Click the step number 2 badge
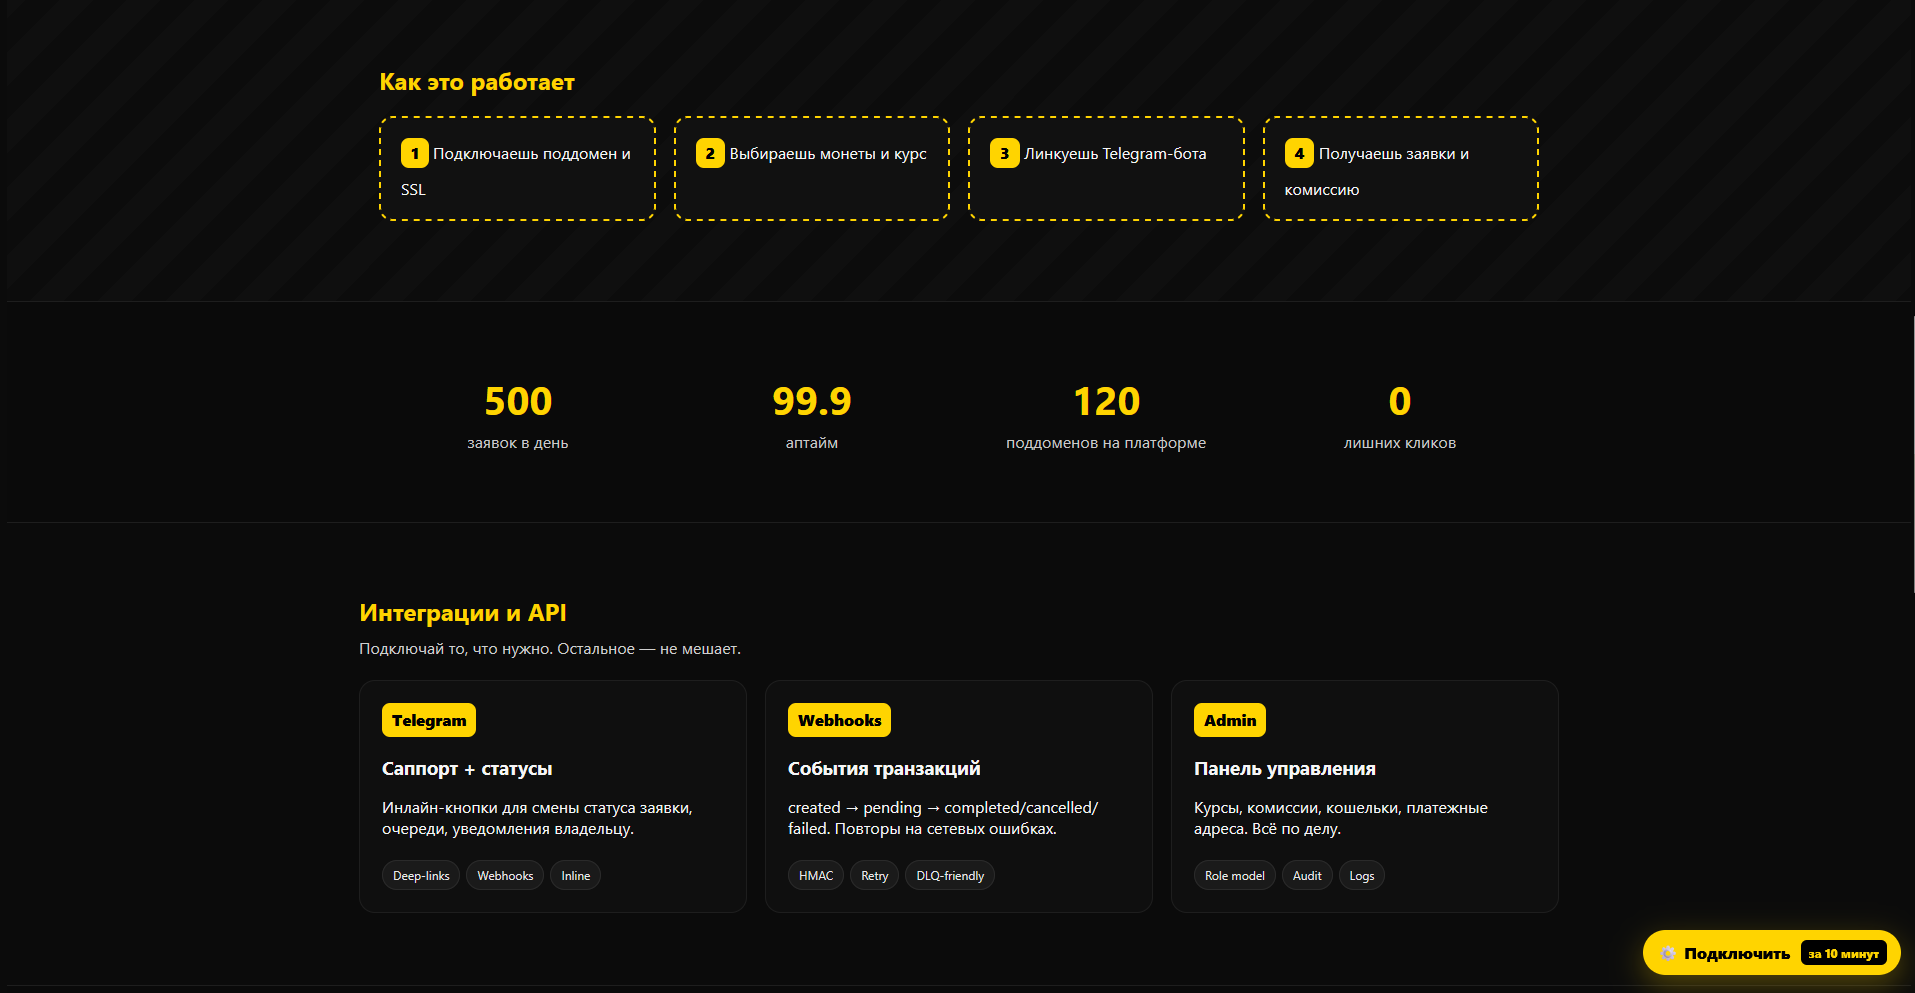This screenshot has height=993, width=1915. [x=710, y=153]
